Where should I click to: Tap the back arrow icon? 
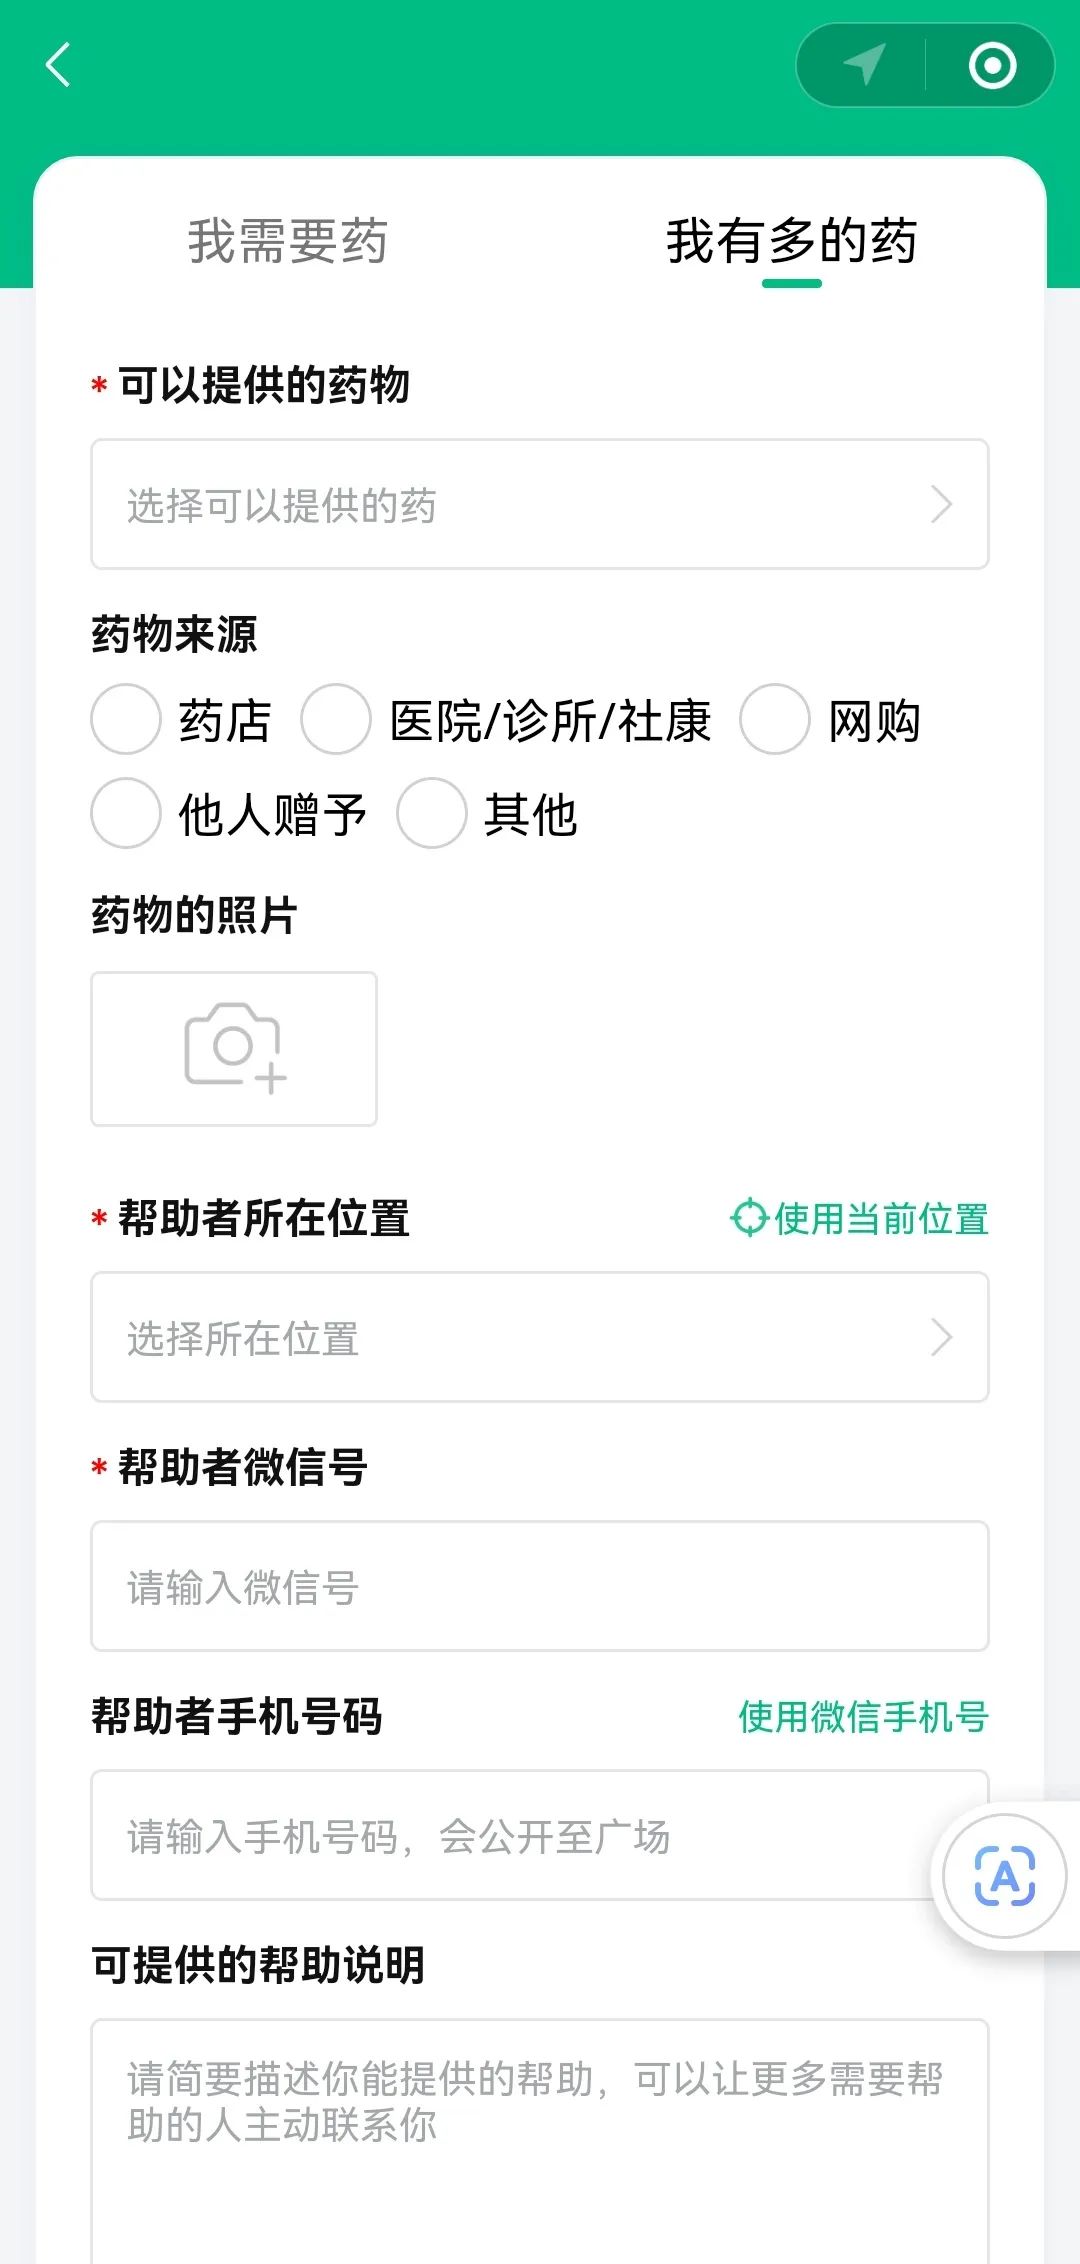tap(59, 65)
